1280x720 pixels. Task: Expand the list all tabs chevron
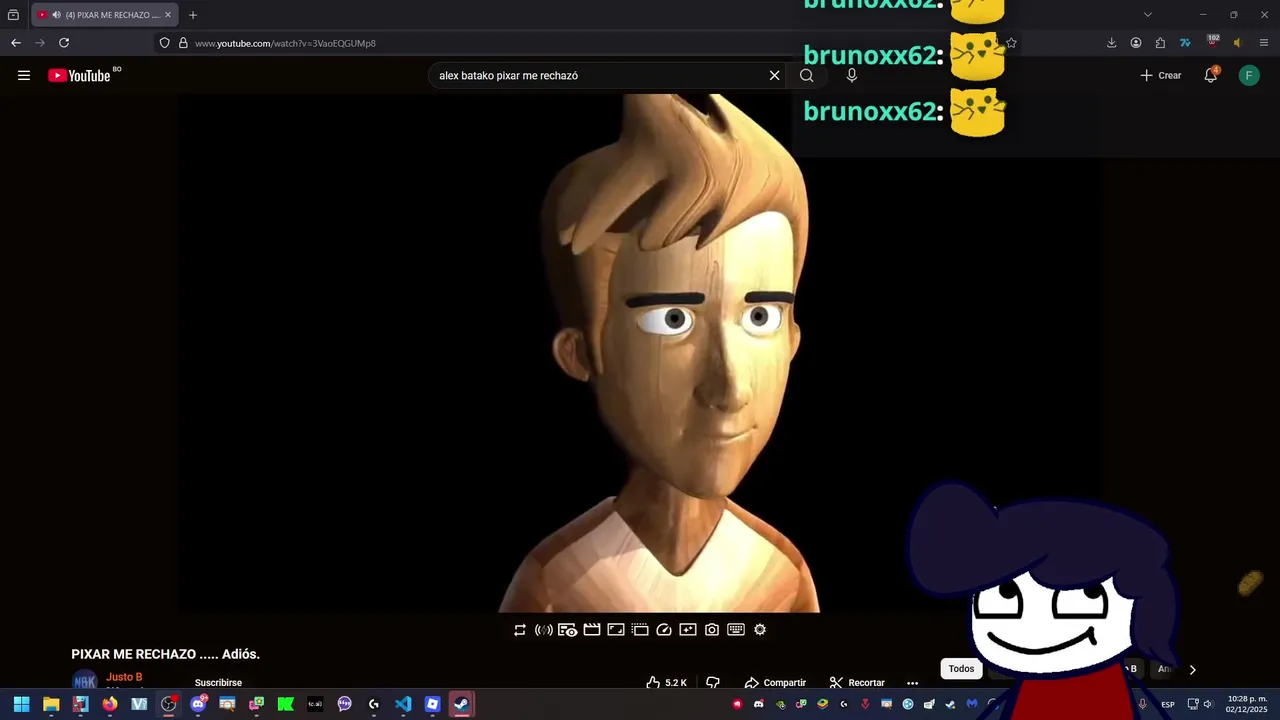click(x=1148, y=15)
